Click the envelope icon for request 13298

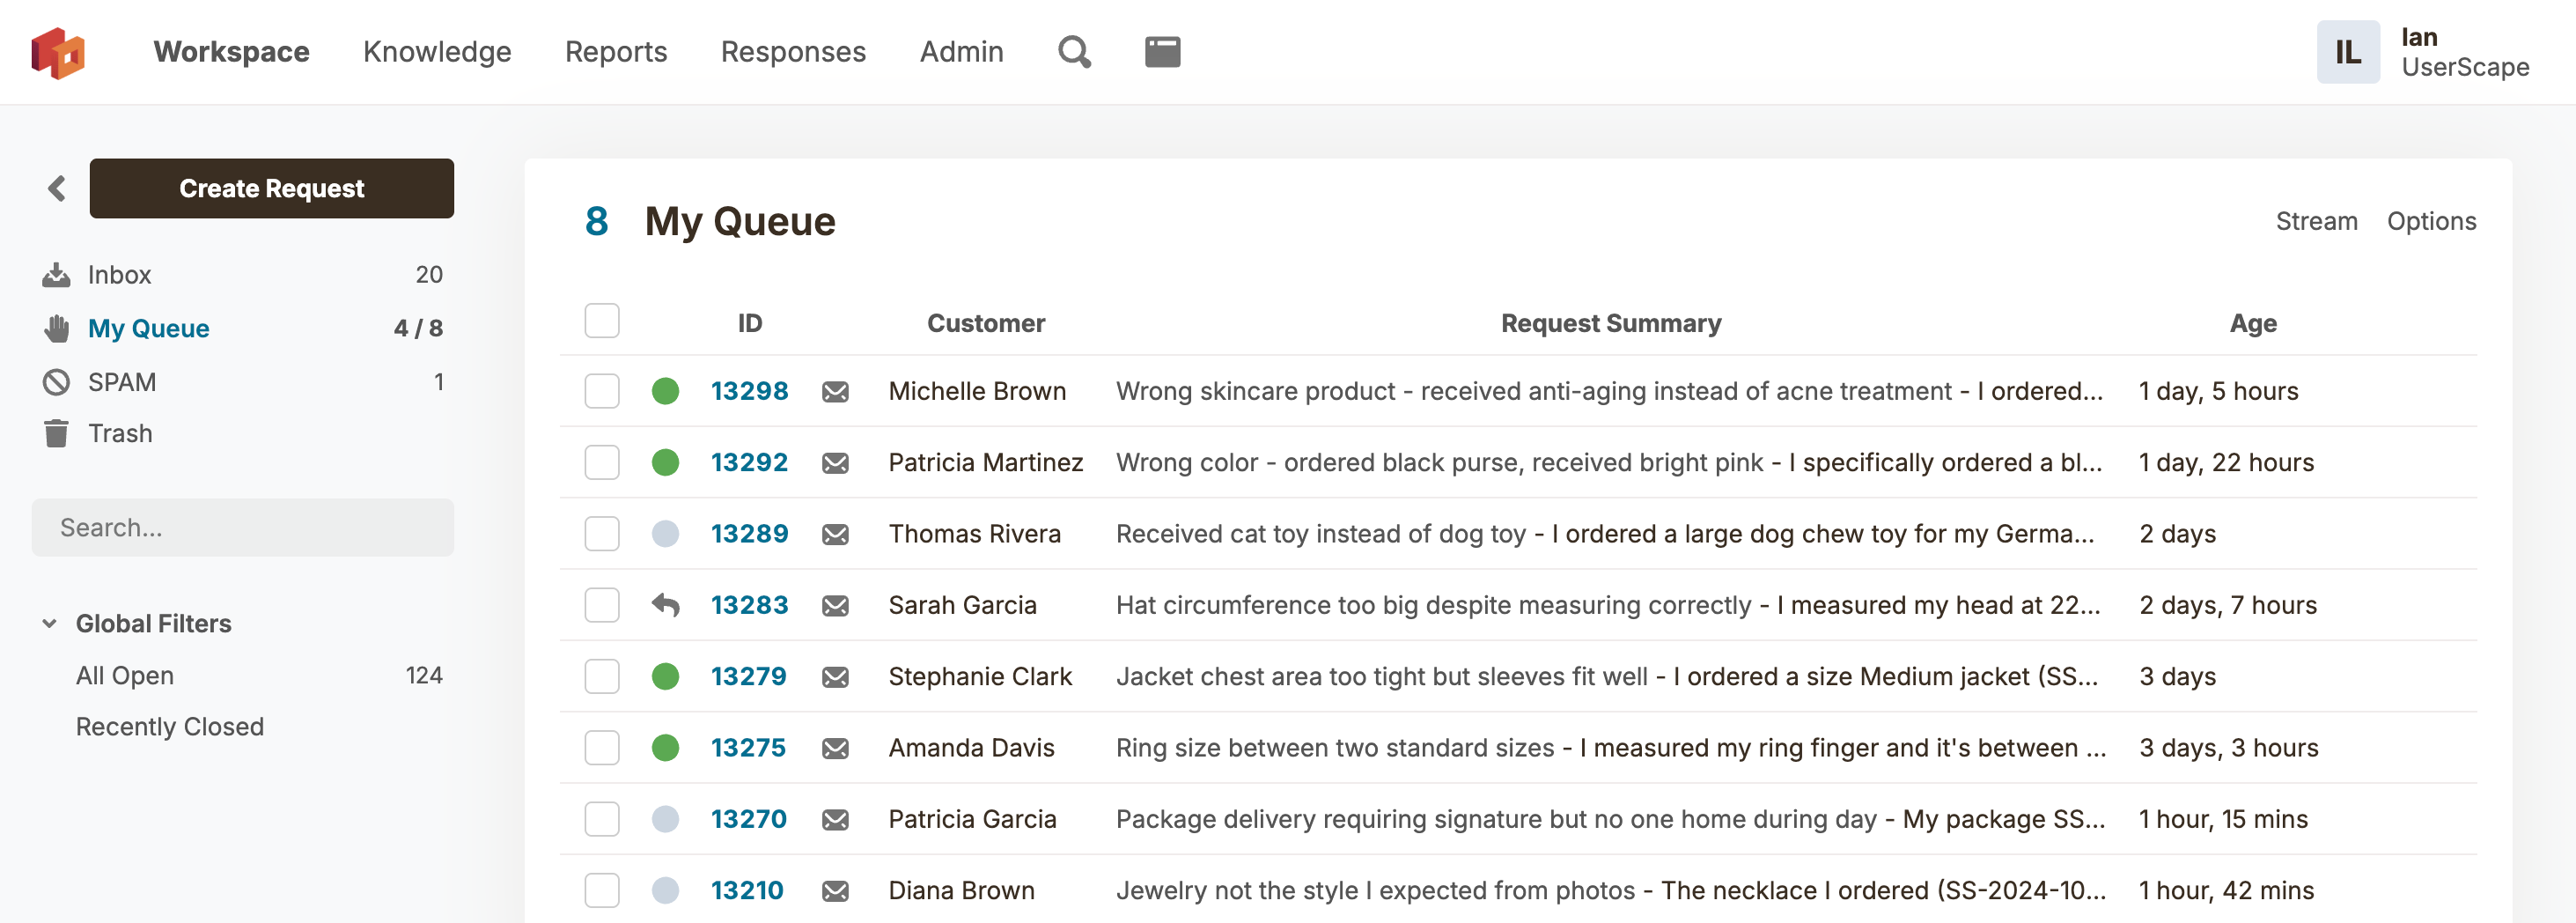[835, 392]
